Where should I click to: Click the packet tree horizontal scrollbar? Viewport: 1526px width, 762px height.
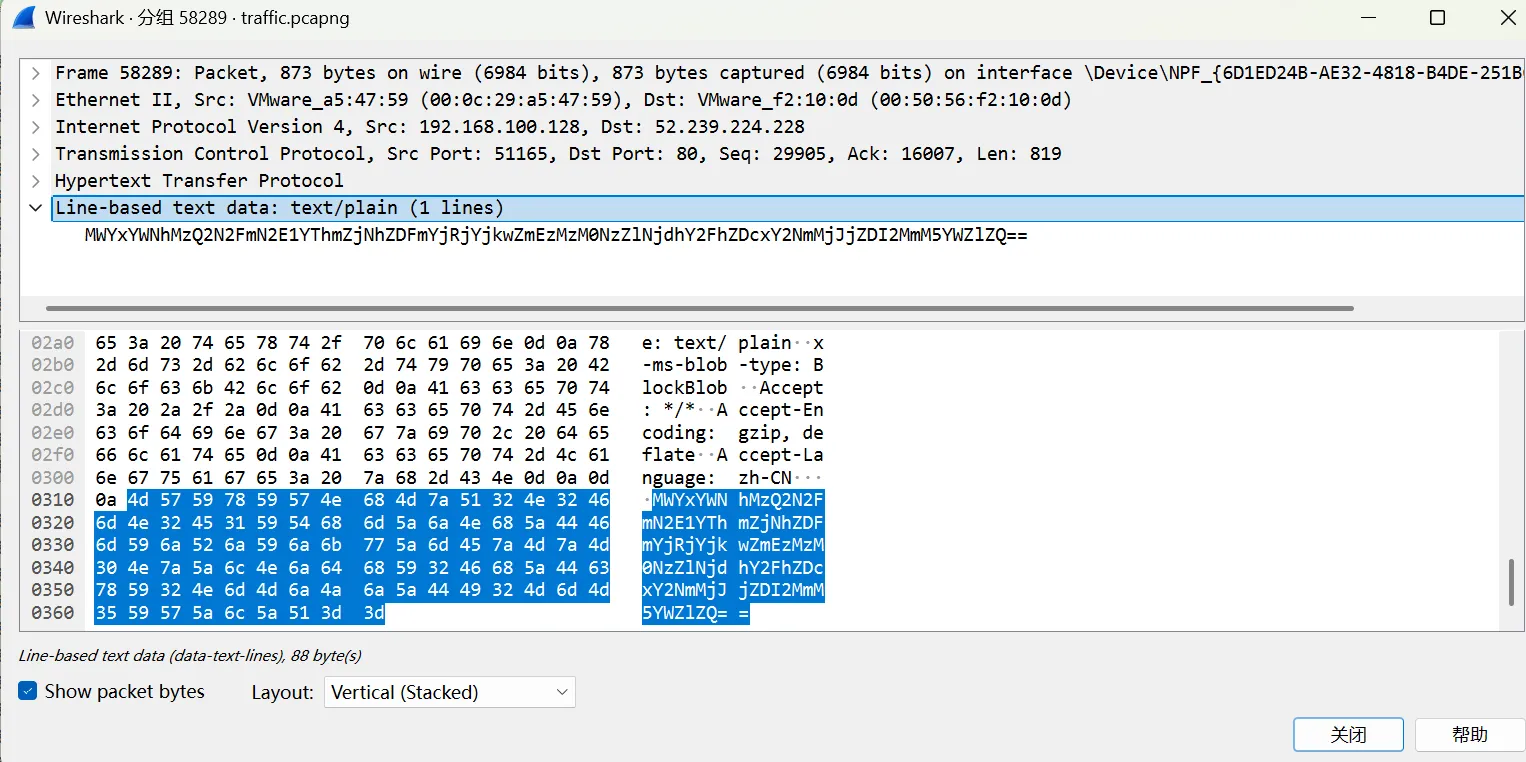700,308
